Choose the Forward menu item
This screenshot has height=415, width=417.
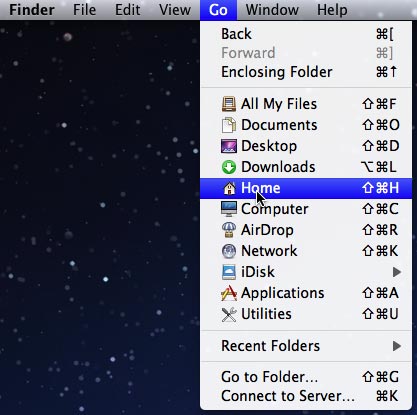click(x=306, y=53)
